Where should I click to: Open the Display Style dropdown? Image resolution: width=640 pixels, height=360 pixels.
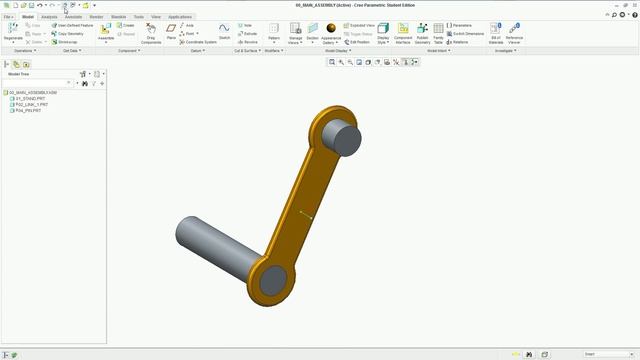(x=383, y=40)
